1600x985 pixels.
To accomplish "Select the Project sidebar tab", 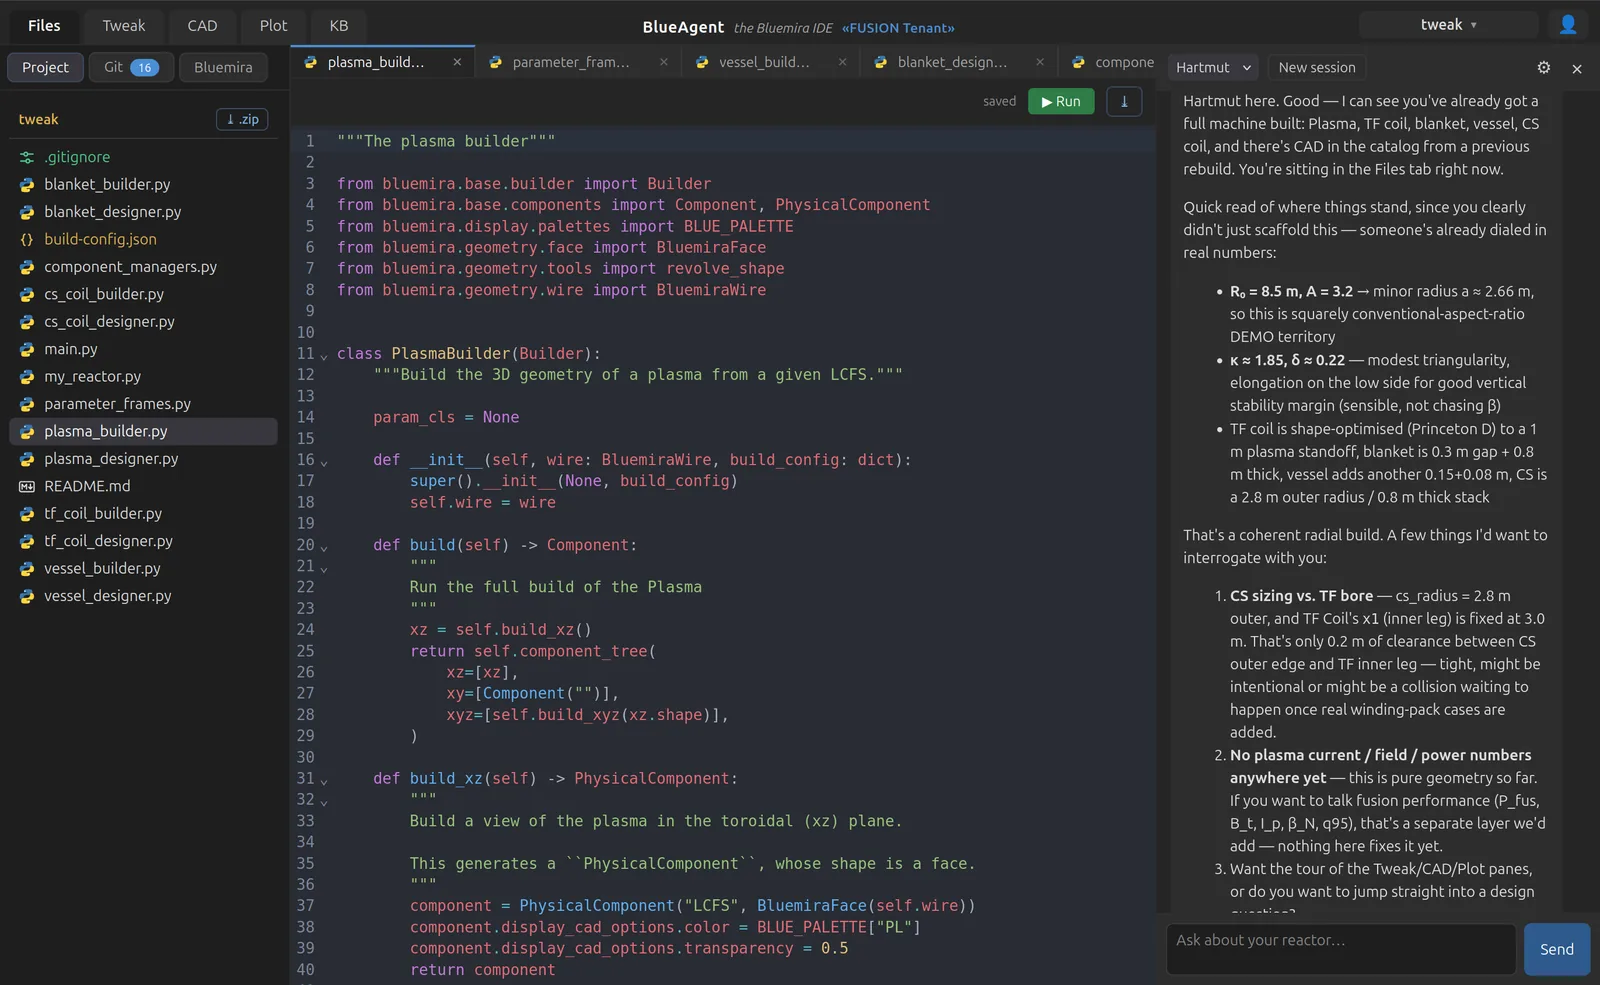I will [45, 67].
